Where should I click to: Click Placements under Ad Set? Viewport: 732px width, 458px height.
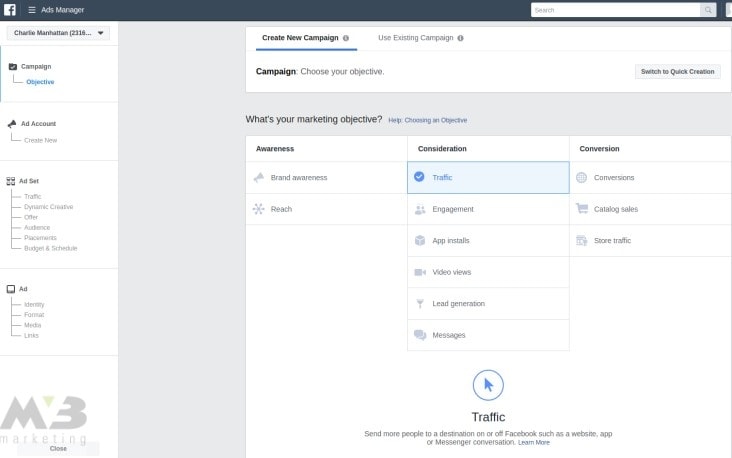40,238
